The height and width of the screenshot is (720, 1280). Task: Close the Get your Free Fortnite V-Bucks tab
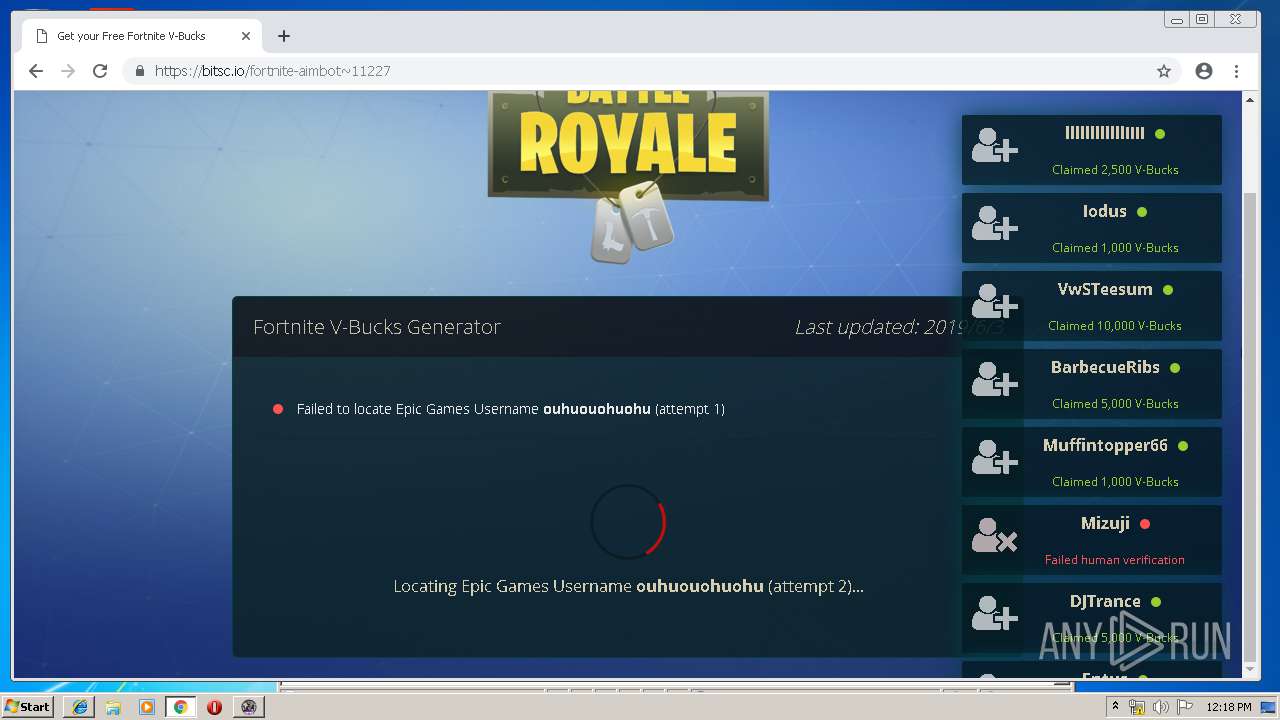(246, 36)
